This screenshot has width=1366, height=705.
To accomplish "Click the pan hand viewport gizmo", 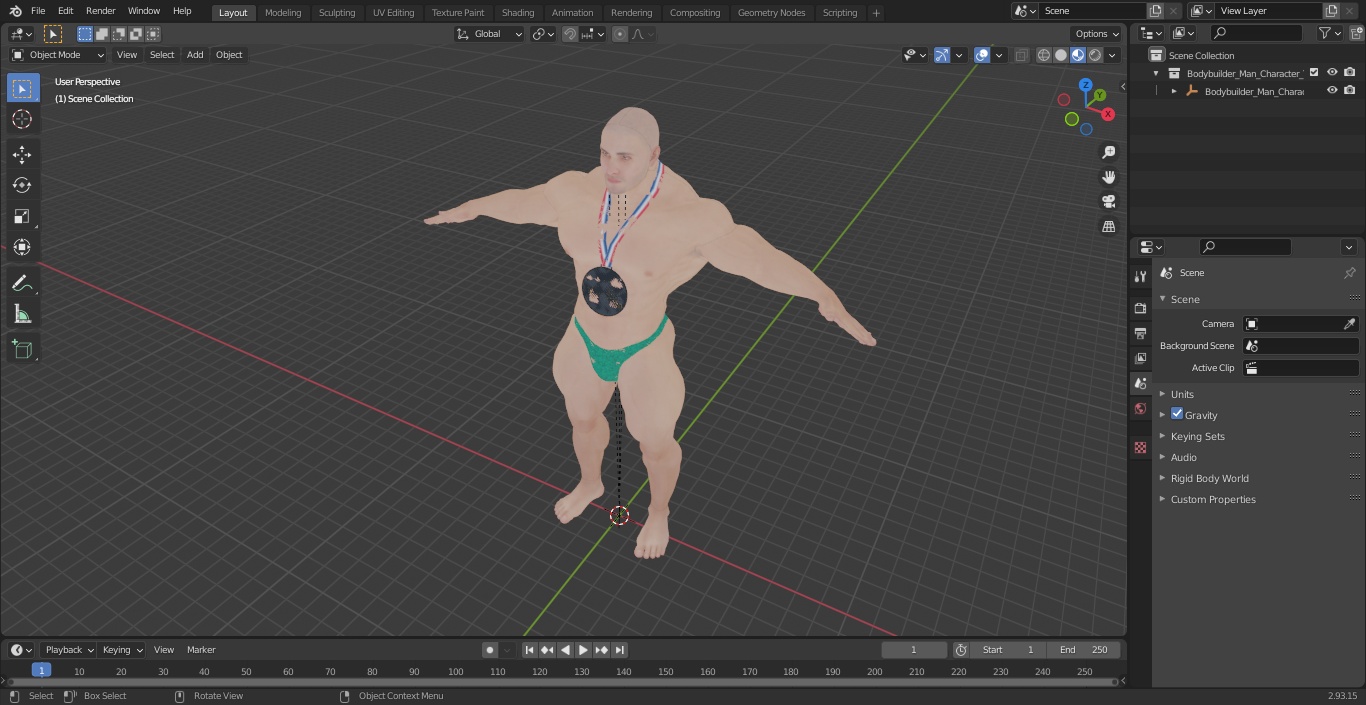I will pos(1108,177).
